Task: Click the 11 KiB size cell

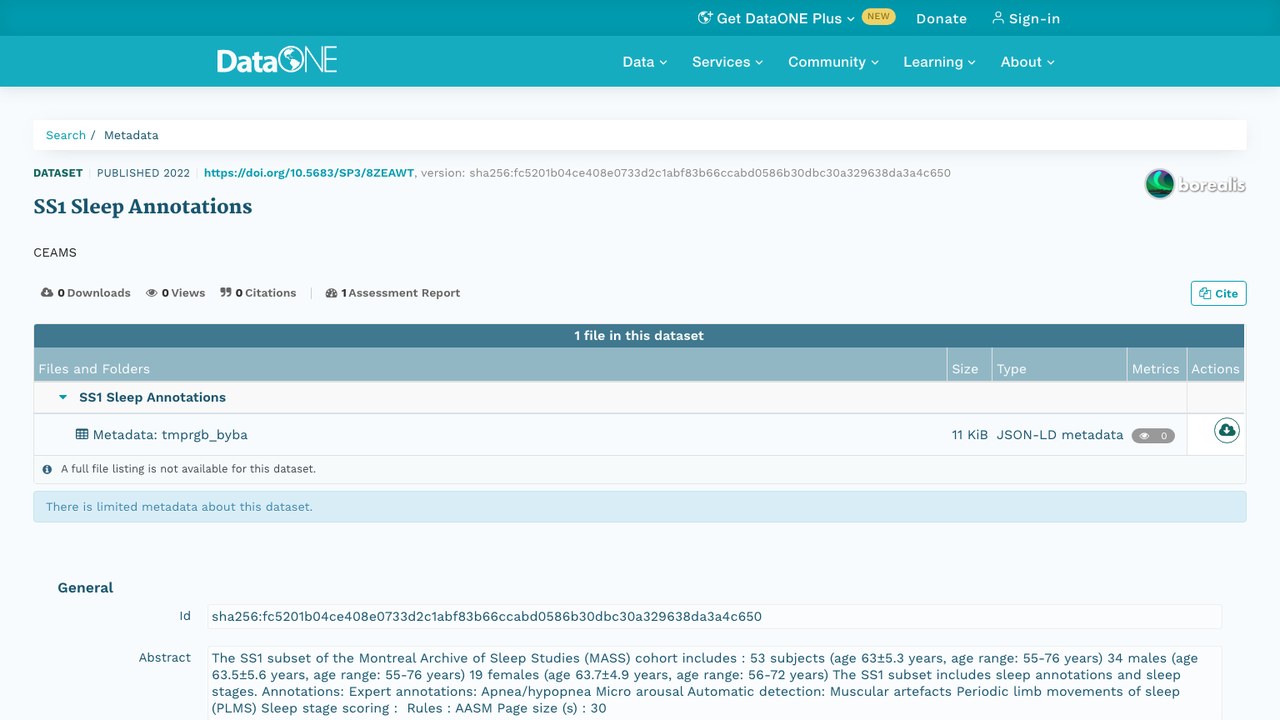Action: pyautogui.click(x=970, y=435)
